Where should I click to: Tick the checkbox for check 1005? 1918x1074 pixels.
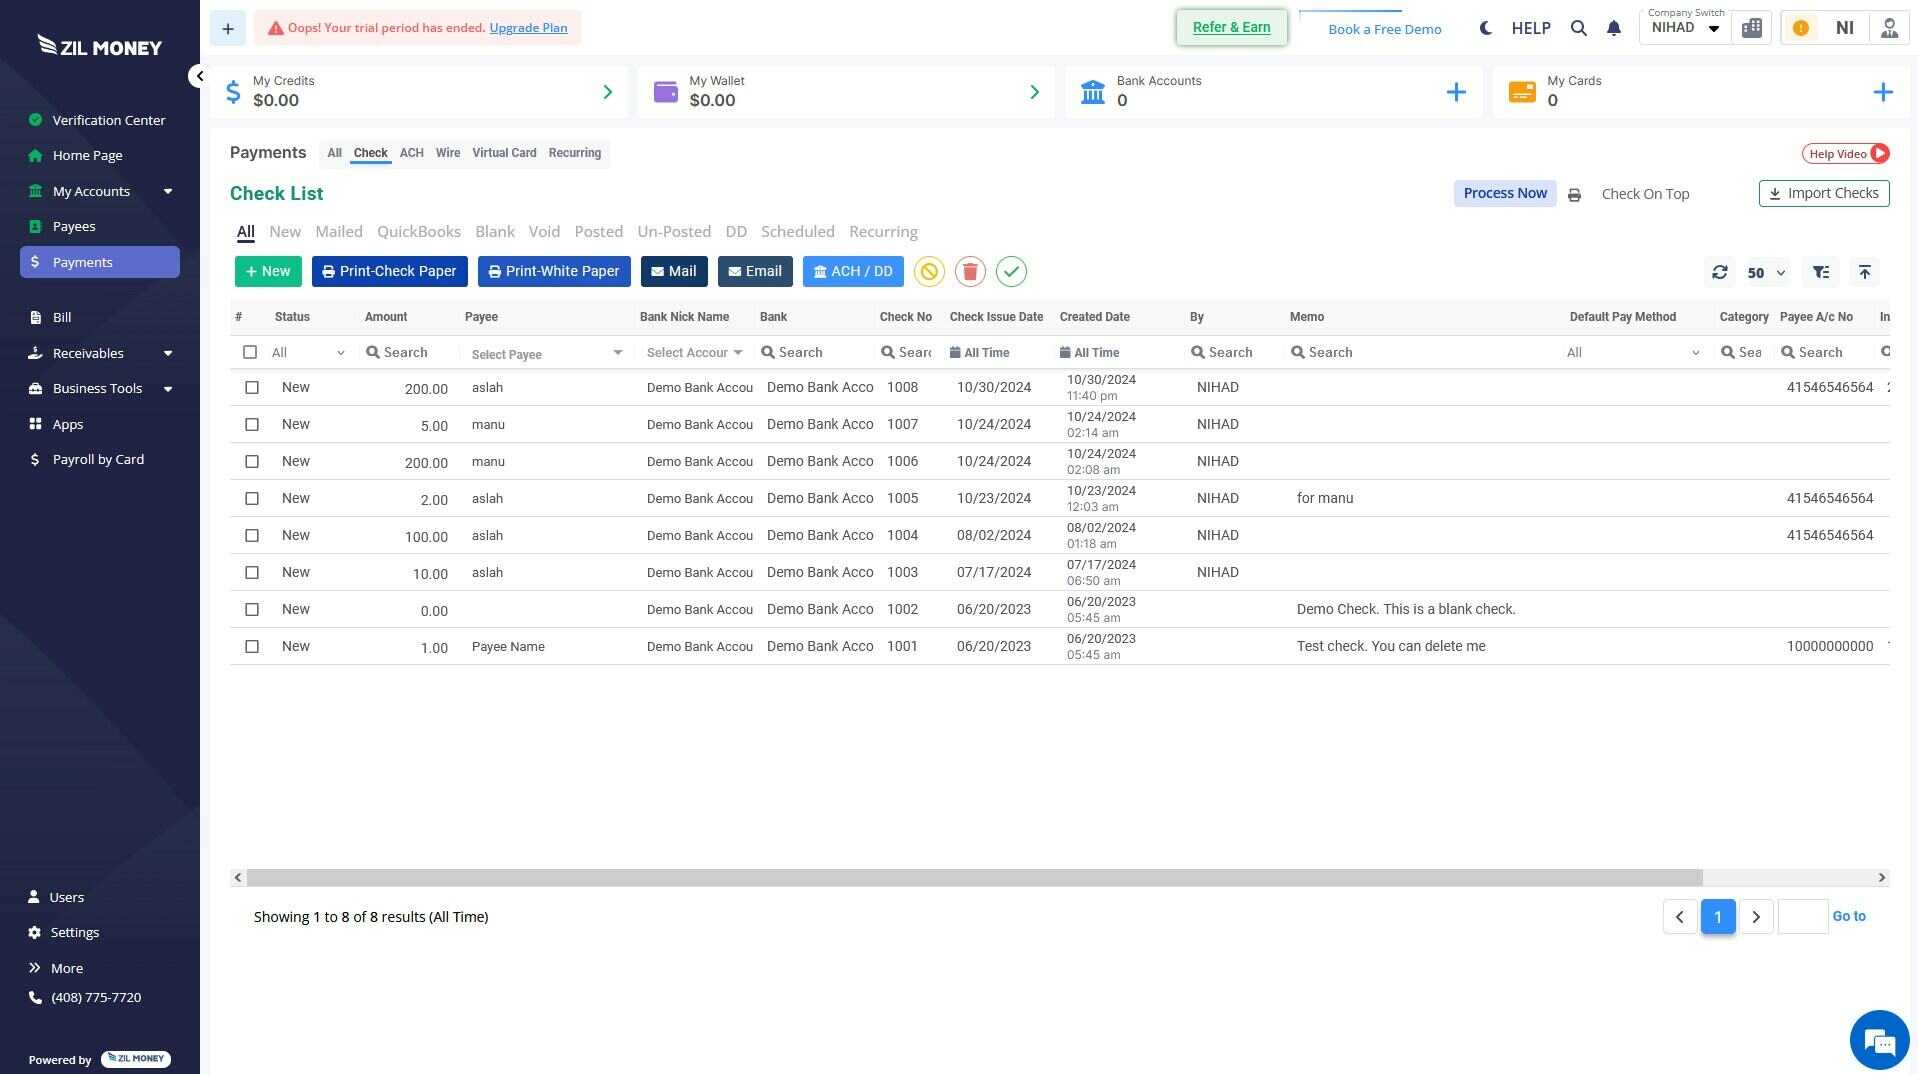(x=252, y=499)
